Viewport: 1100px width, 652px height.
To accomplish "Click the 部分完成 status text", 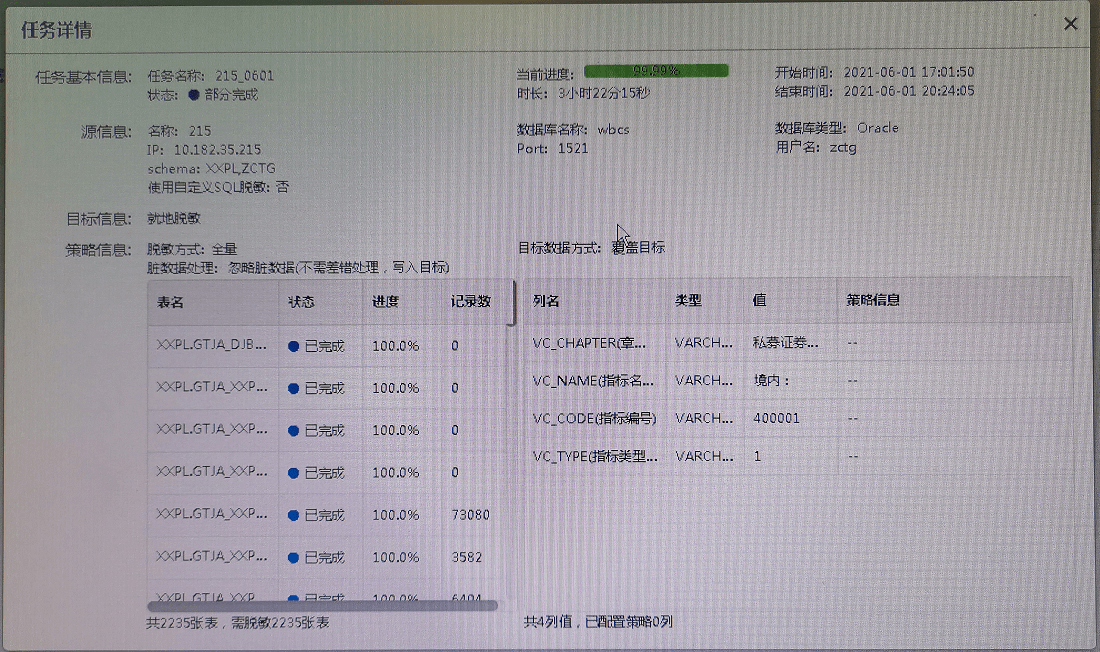I will pos(231,95).
